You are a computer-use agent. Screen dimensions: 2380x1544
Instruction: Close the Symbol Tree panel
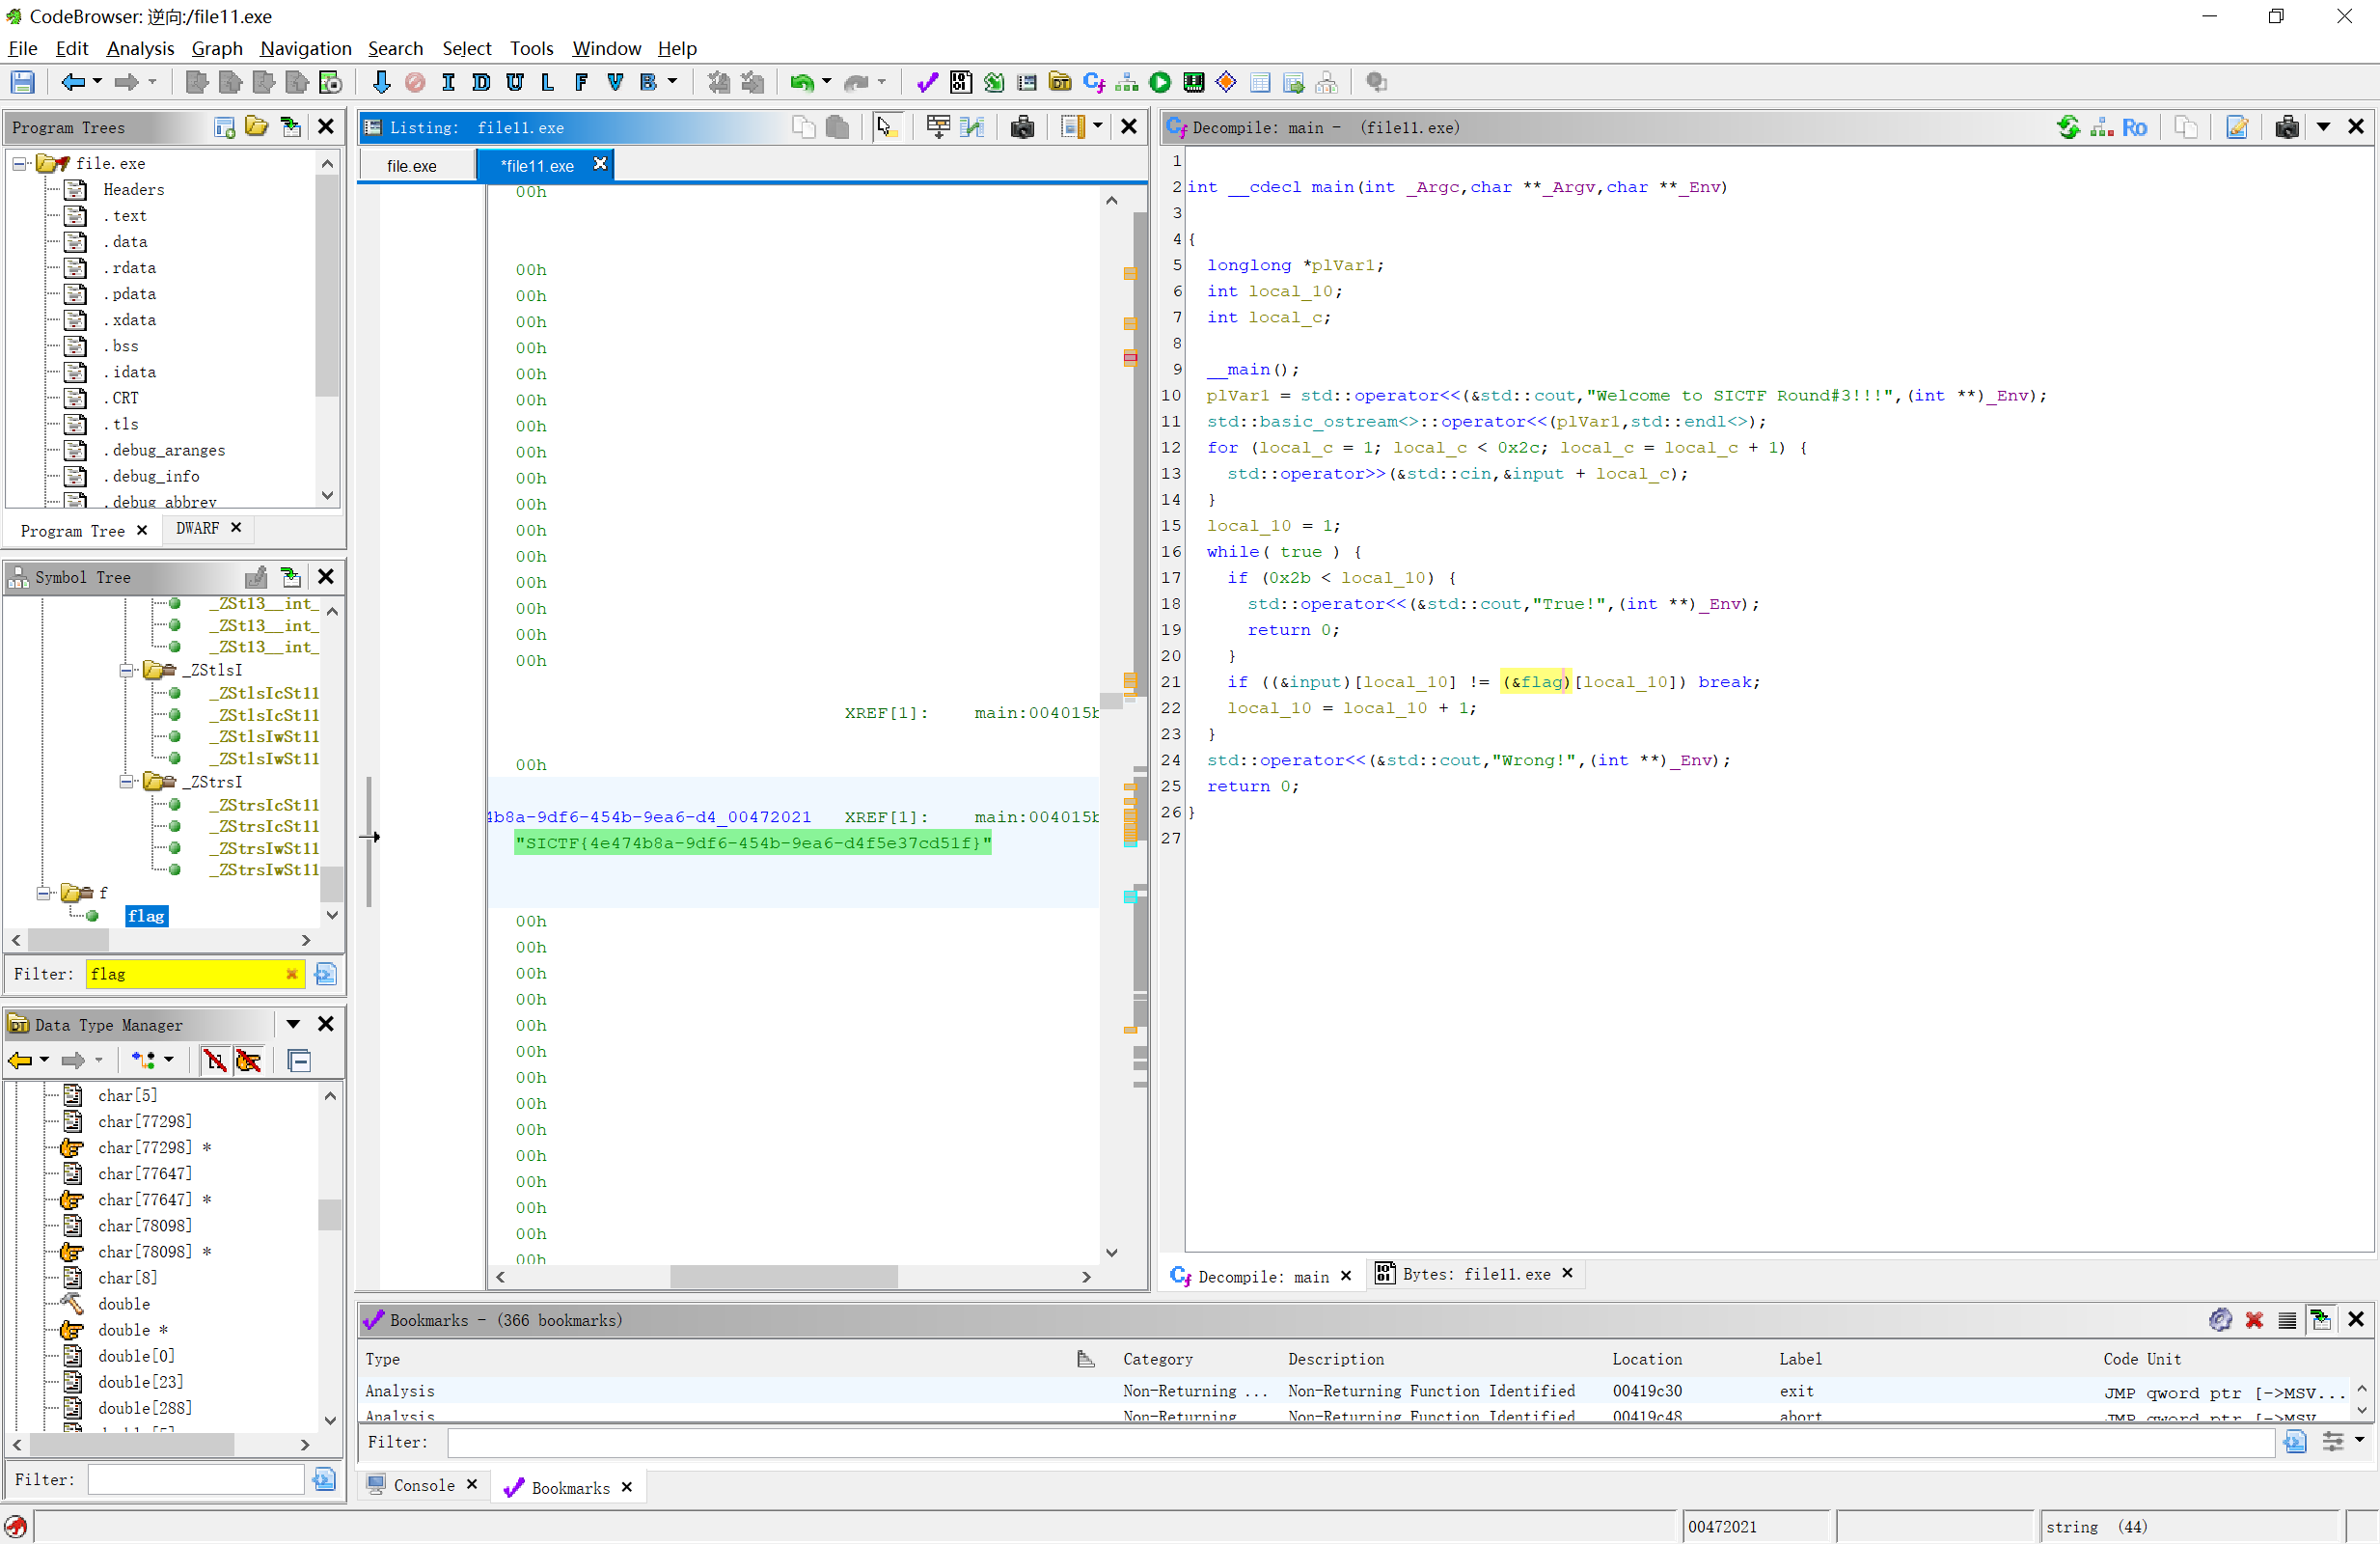click(x=325, y=577)
